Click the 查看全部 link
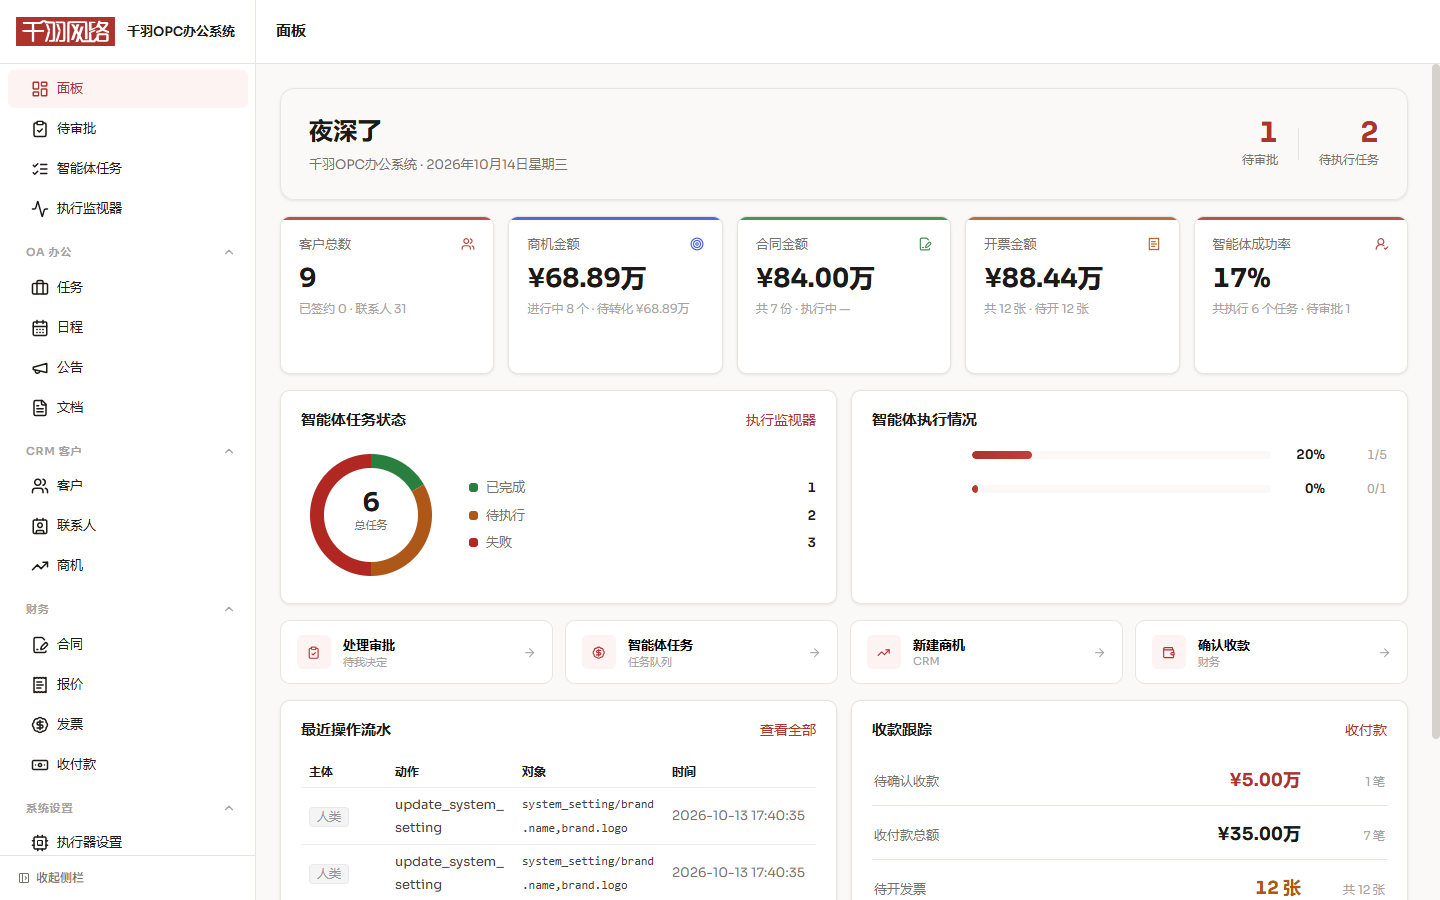This screenshot has width=1440, height=900. click(788, 730)
